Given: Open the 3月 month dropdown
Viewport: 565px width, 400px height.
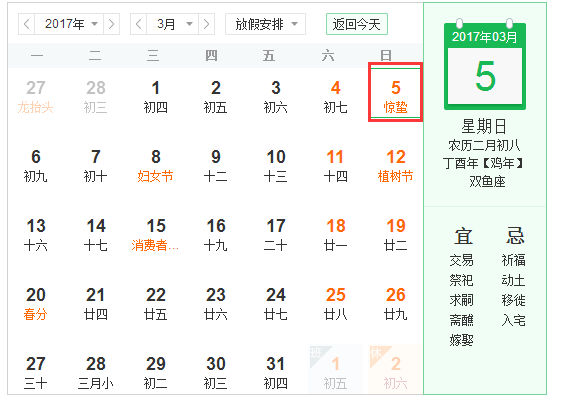Looking at the screenshot, I should (172, 24).
